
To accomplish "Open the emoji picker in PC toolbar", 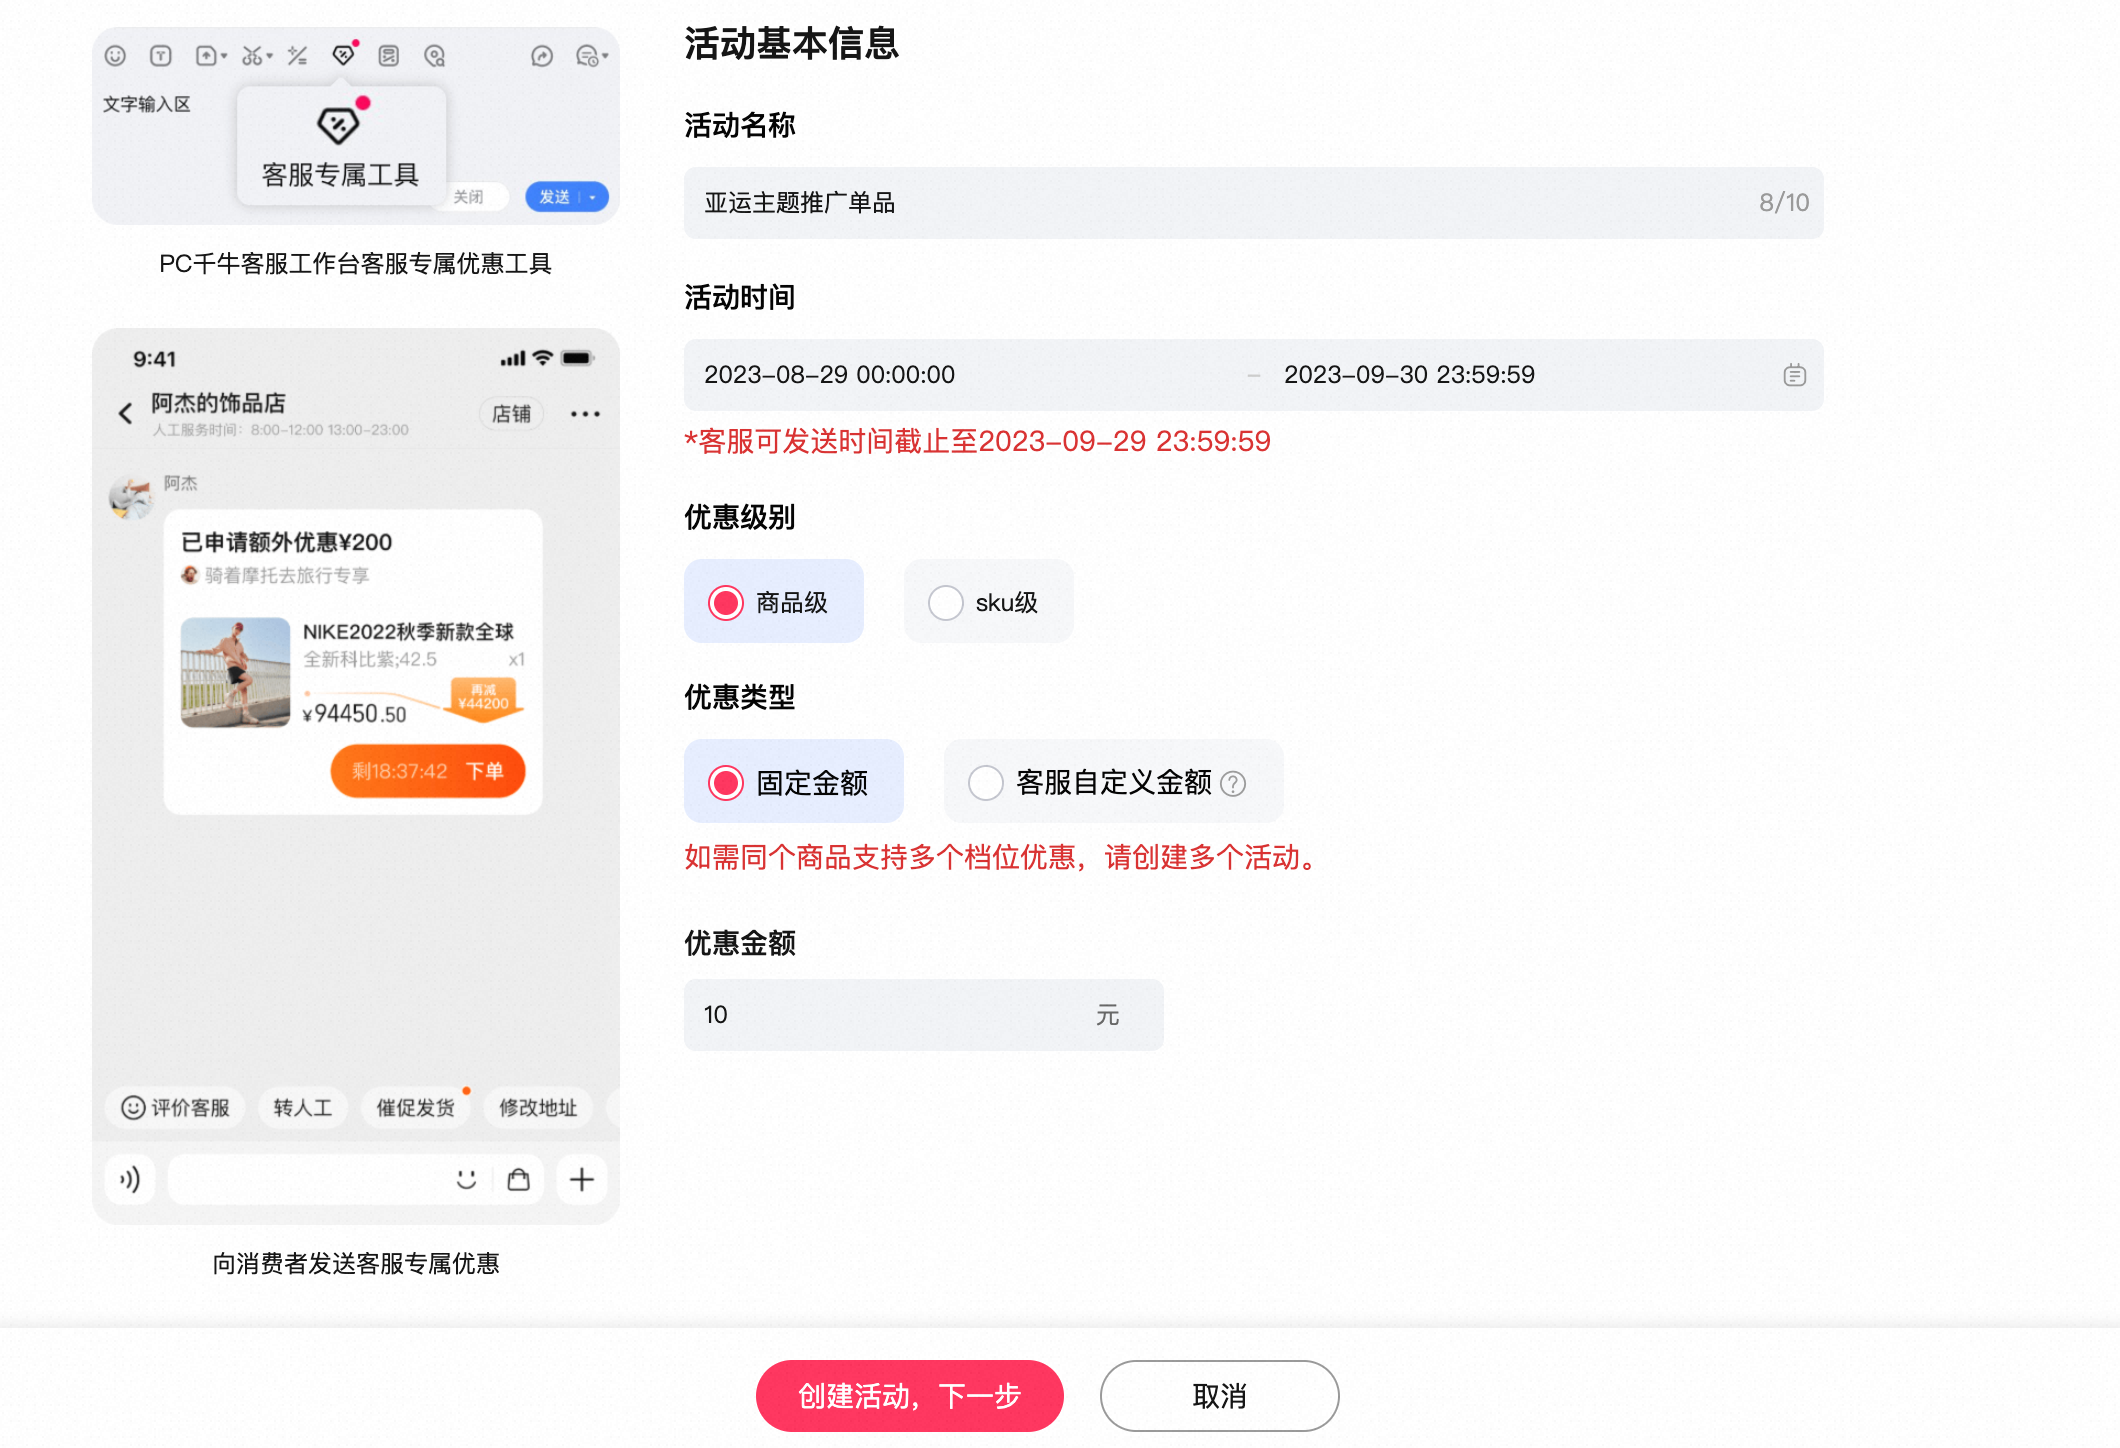I will click(115, 56).
